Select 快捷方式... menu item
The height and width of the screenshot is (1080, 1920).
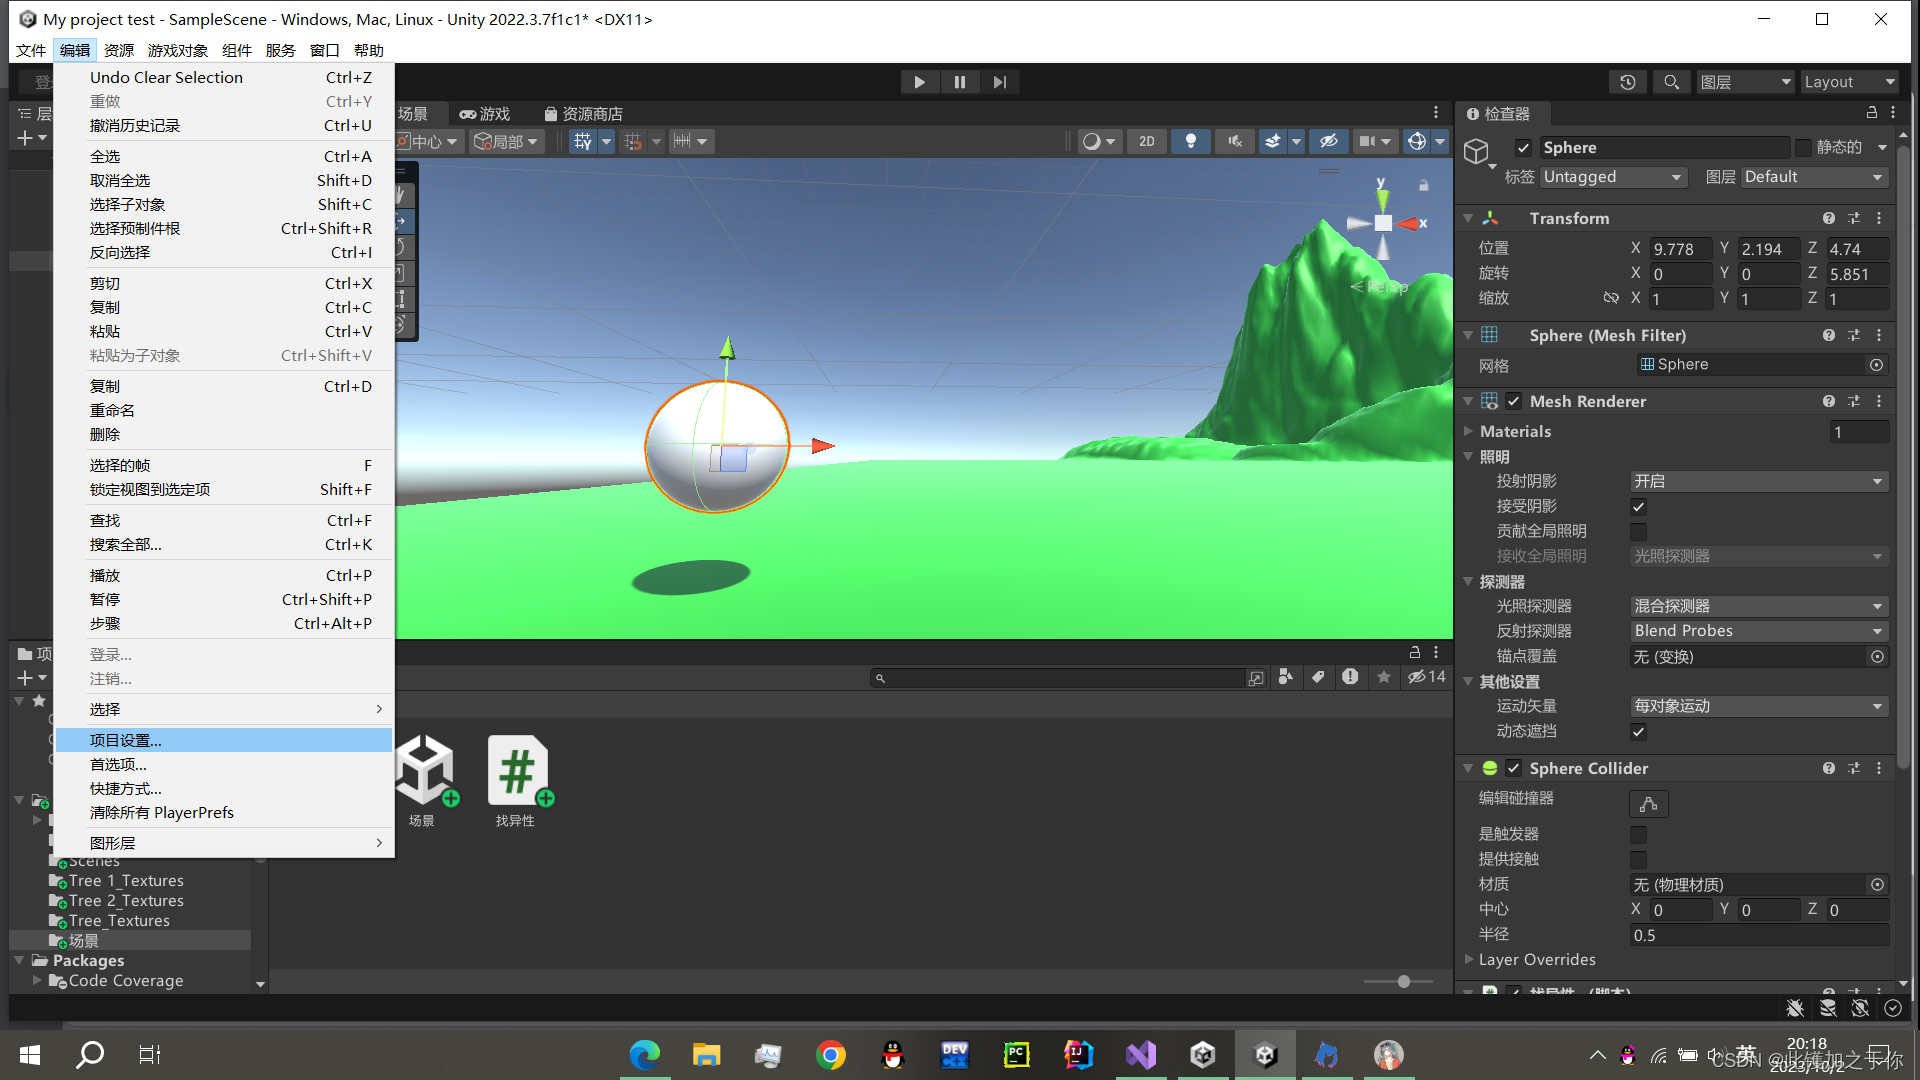[x=224, y=788]
